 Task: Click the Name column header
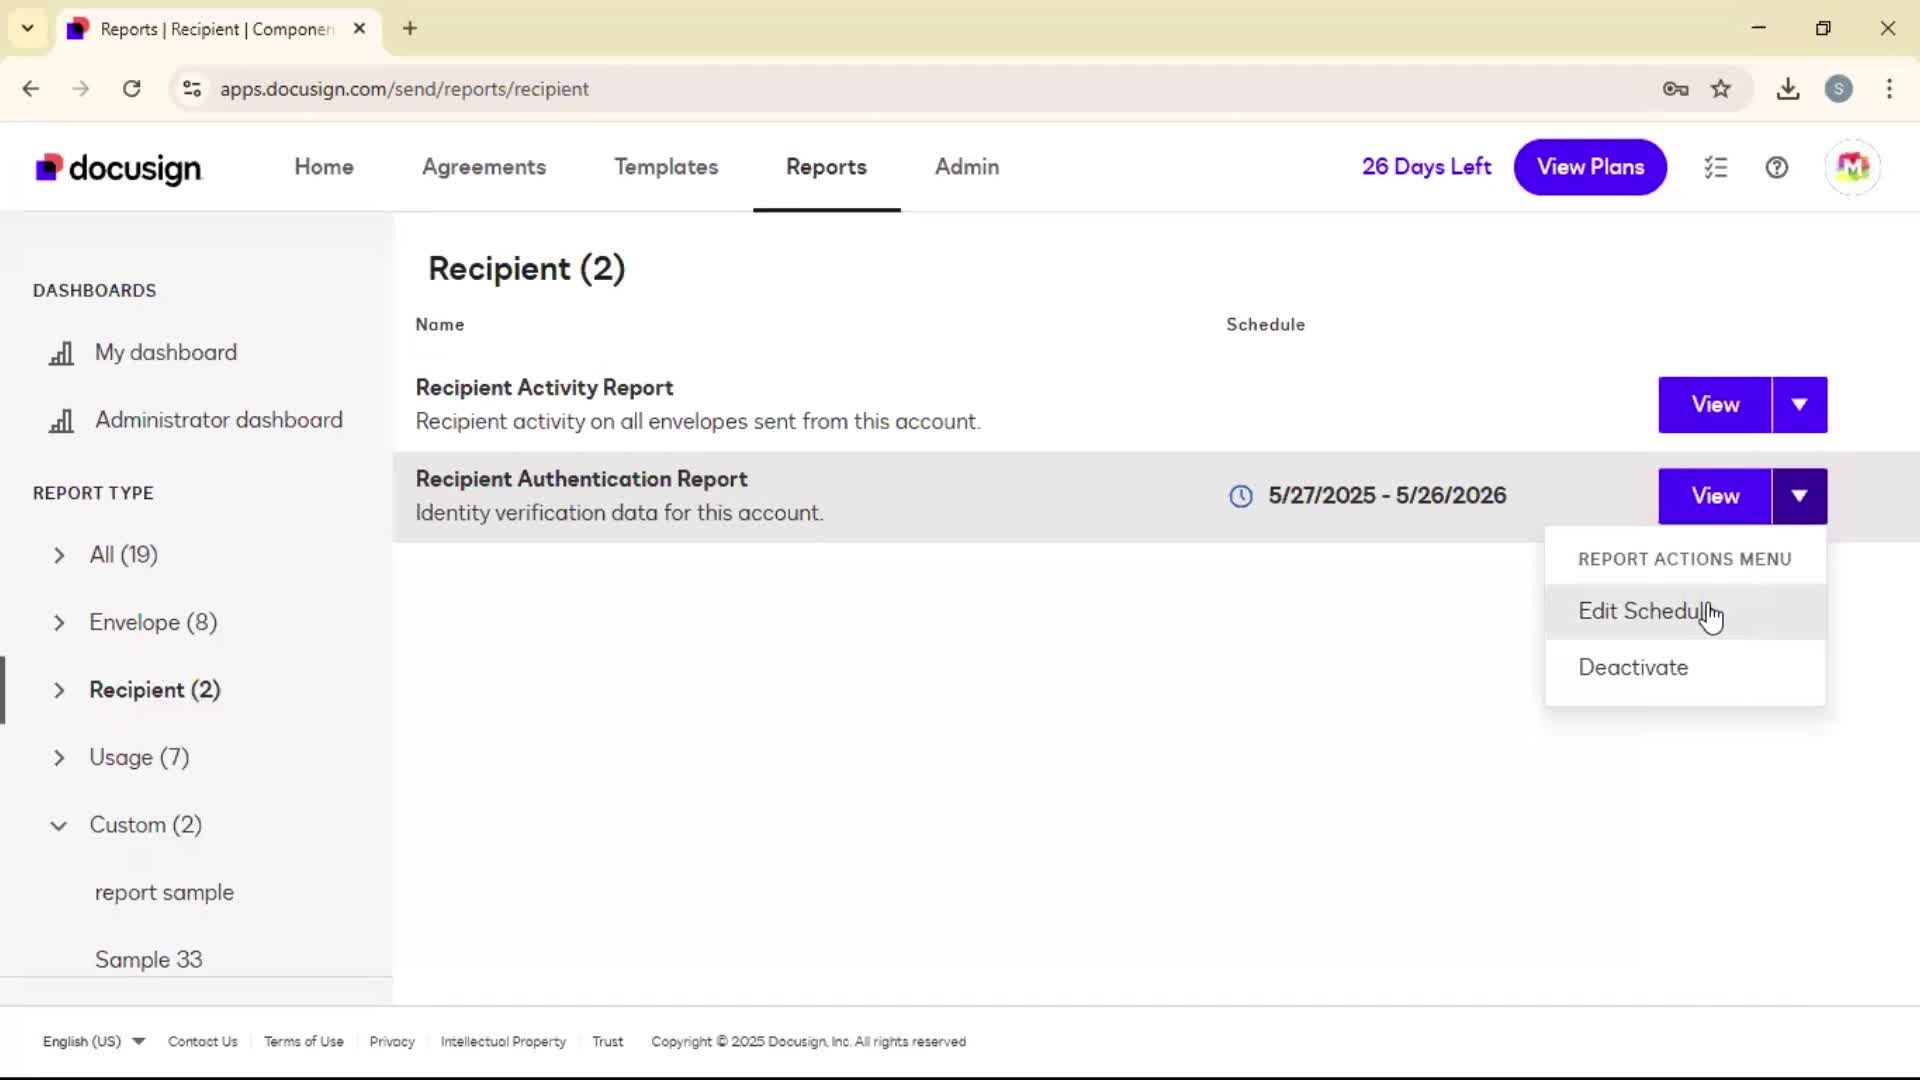click(x=440, y=325)
